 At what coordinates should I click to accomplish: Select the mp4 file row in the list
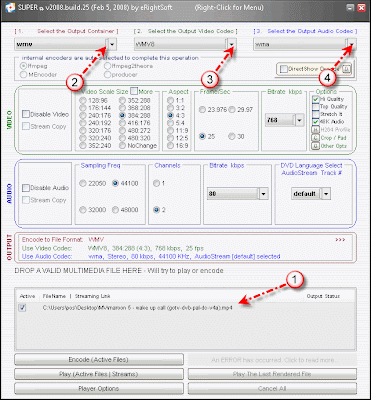coord(185,308)
